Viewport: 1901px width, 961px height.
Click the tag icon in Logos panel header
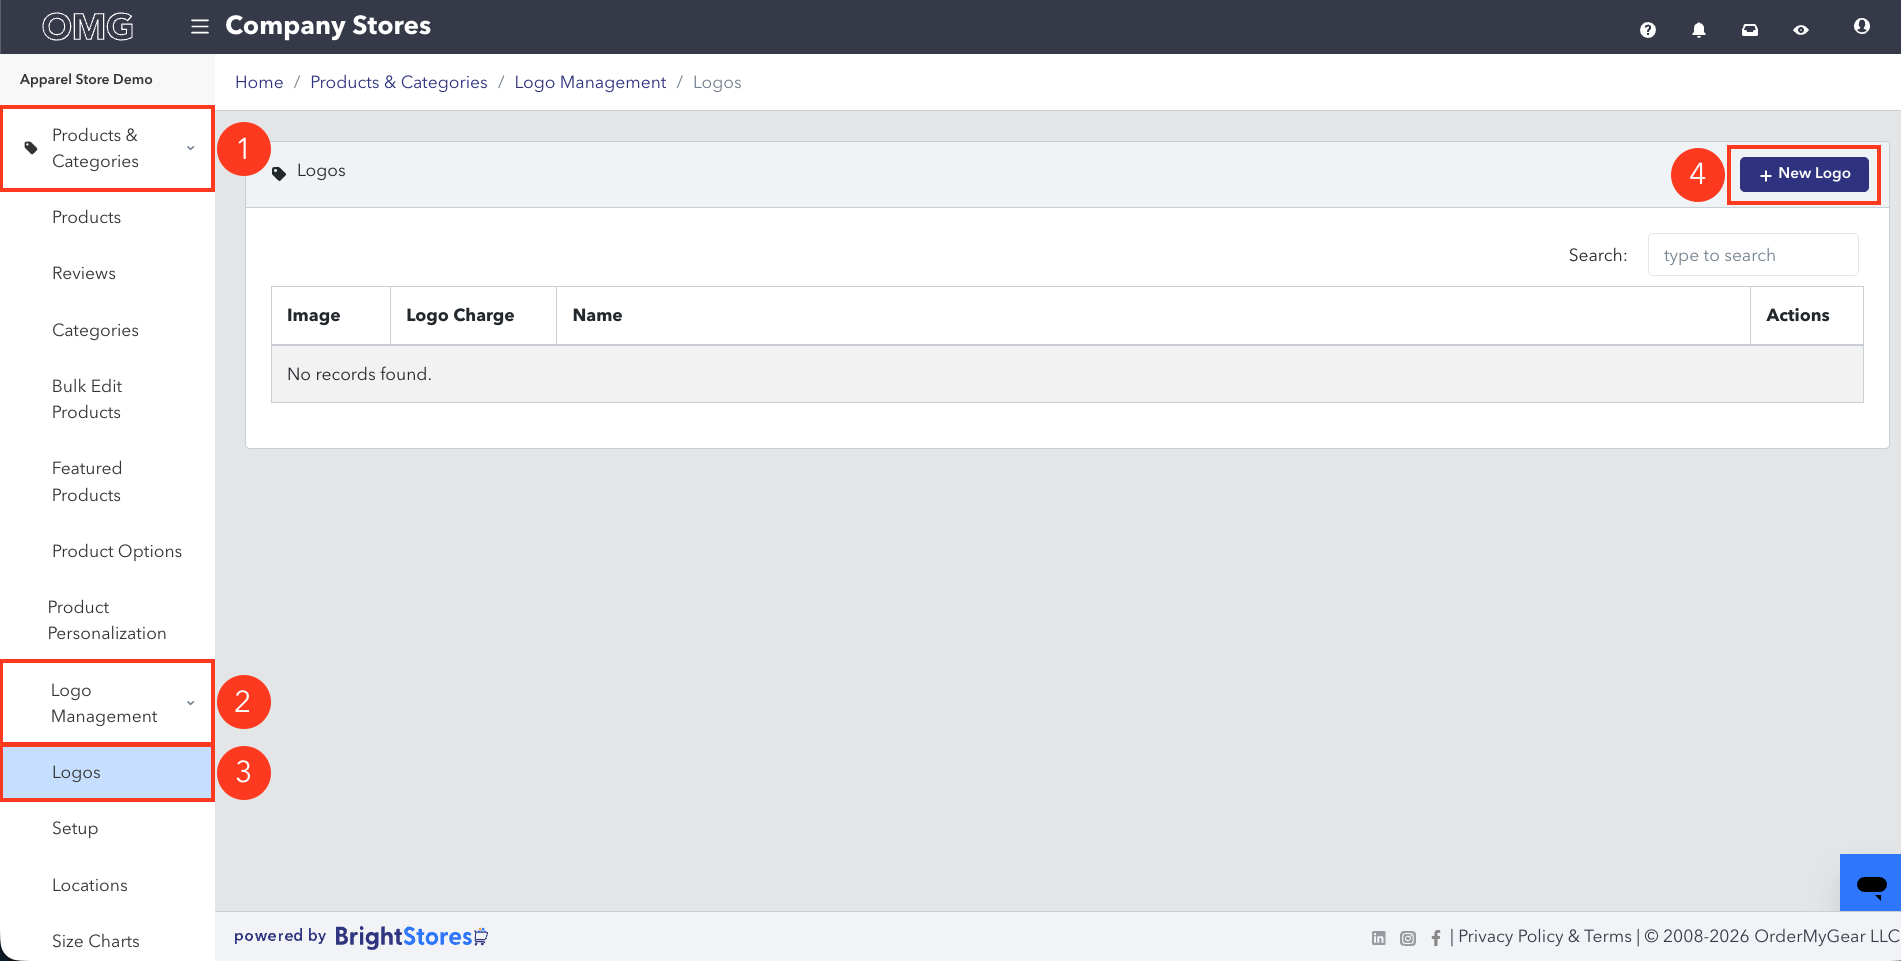(279, 173)
